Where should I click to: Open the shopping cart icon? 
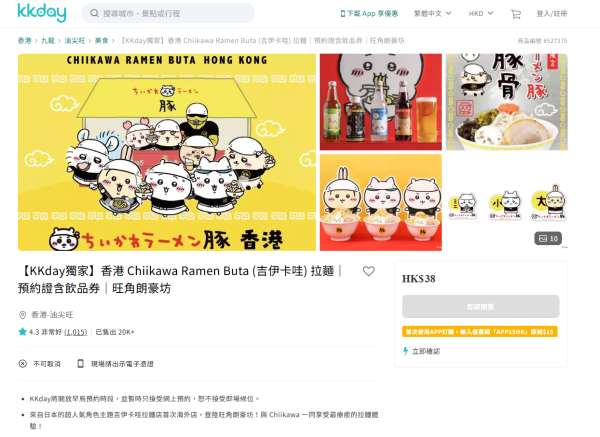(x=516, y=14)
